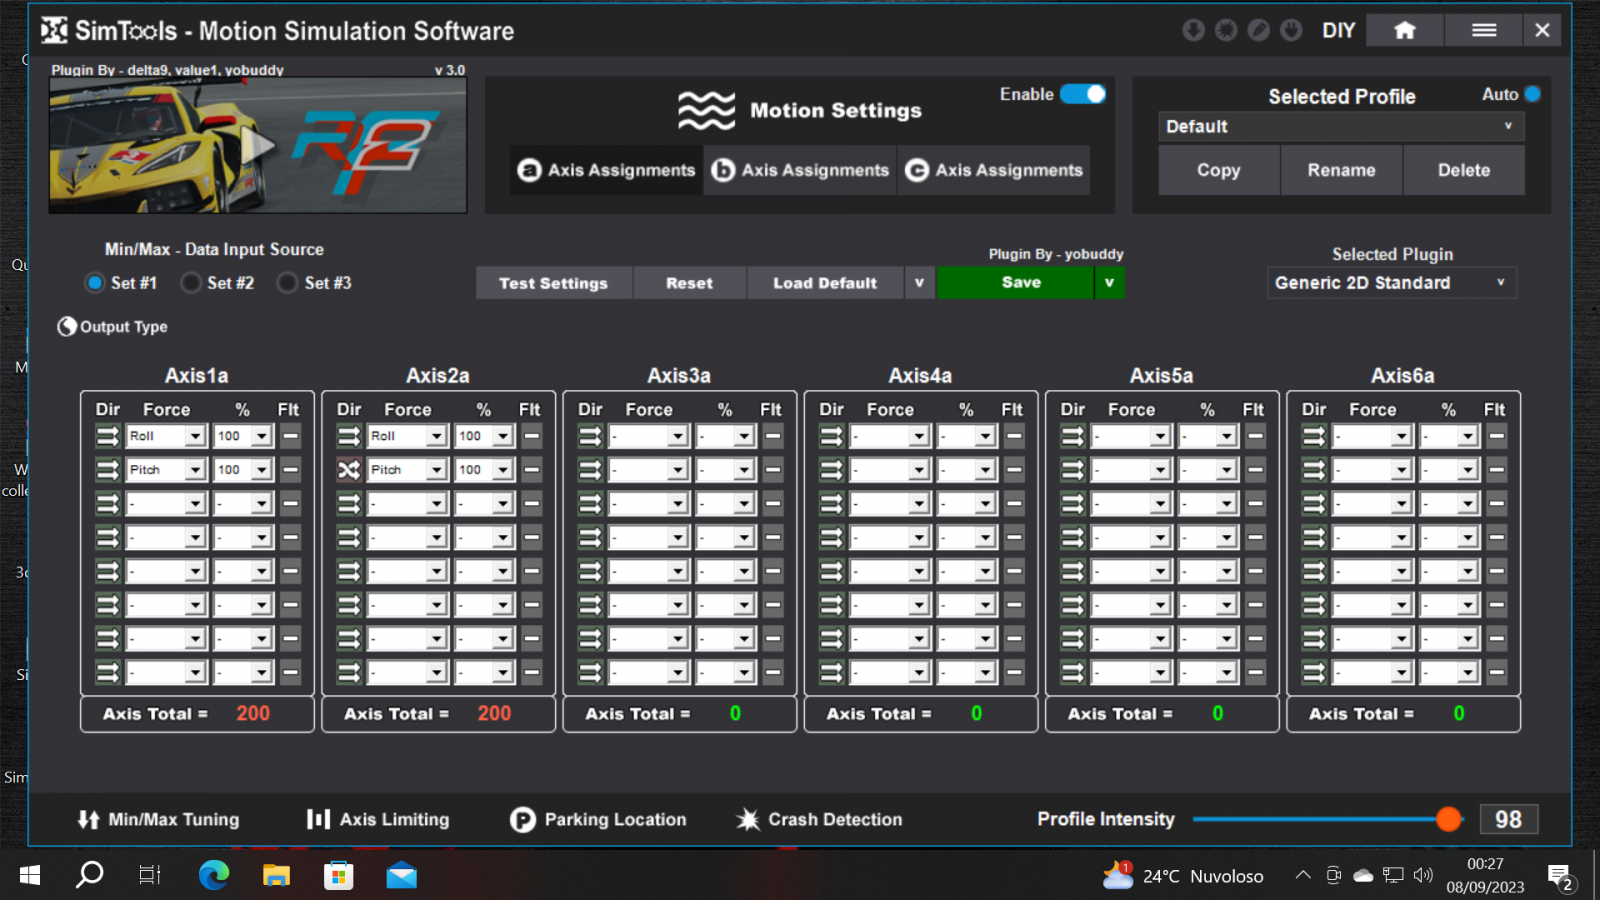1600x900 pixels.
Task: Click Axis1a Roll row filter minus icon
Action: pos(290,436)
